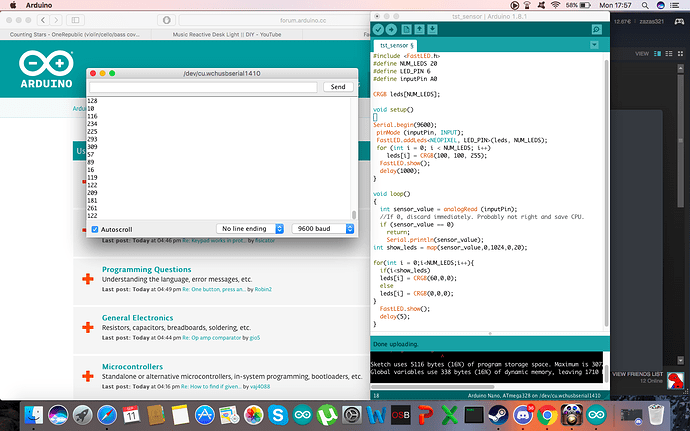Open the Programming Questions forum
The width and height of the screenshot is (690, 431).
pyautogui.click(x=147, y=269)
